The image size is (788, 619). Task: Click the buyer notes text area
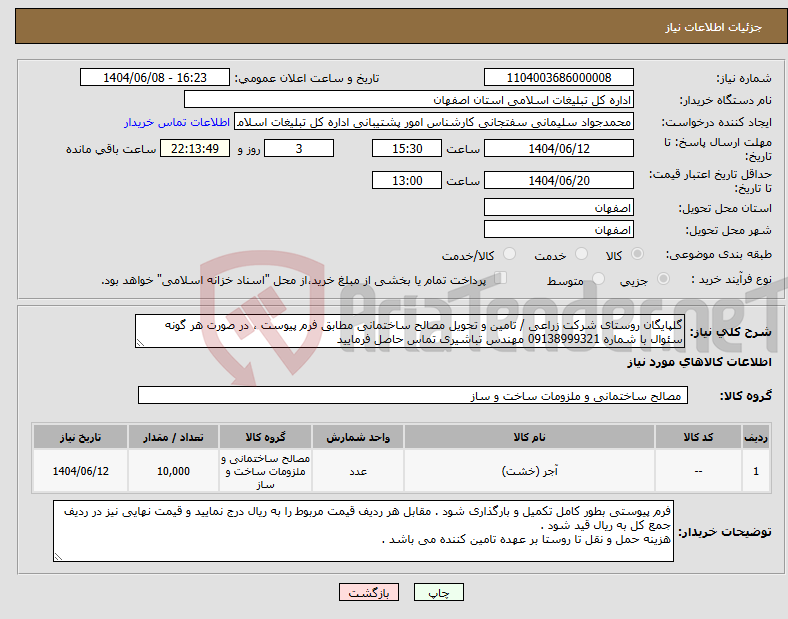click(x=363, y=531)
